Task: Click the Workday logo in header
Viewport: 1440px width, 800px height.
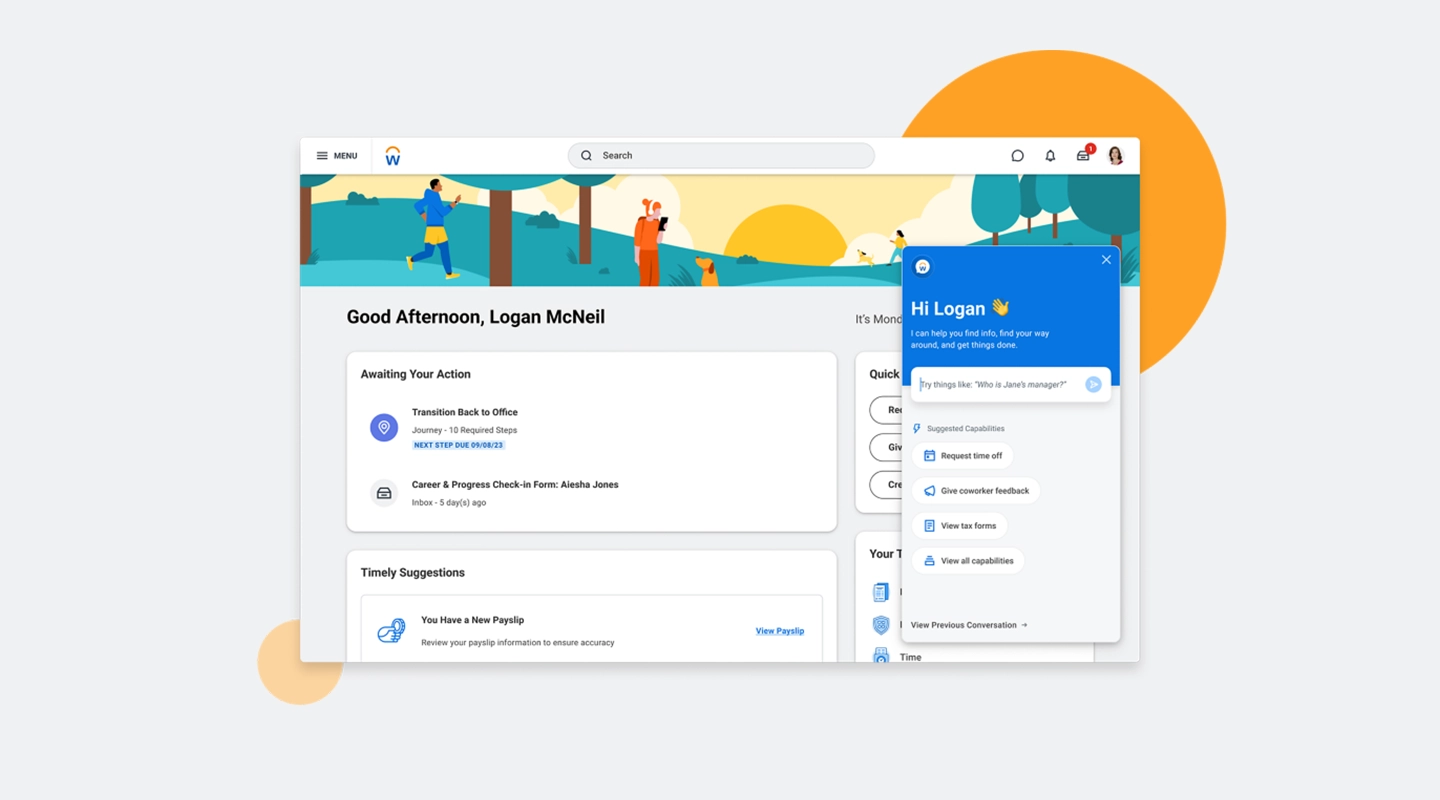Action: [x=393, y=156]
